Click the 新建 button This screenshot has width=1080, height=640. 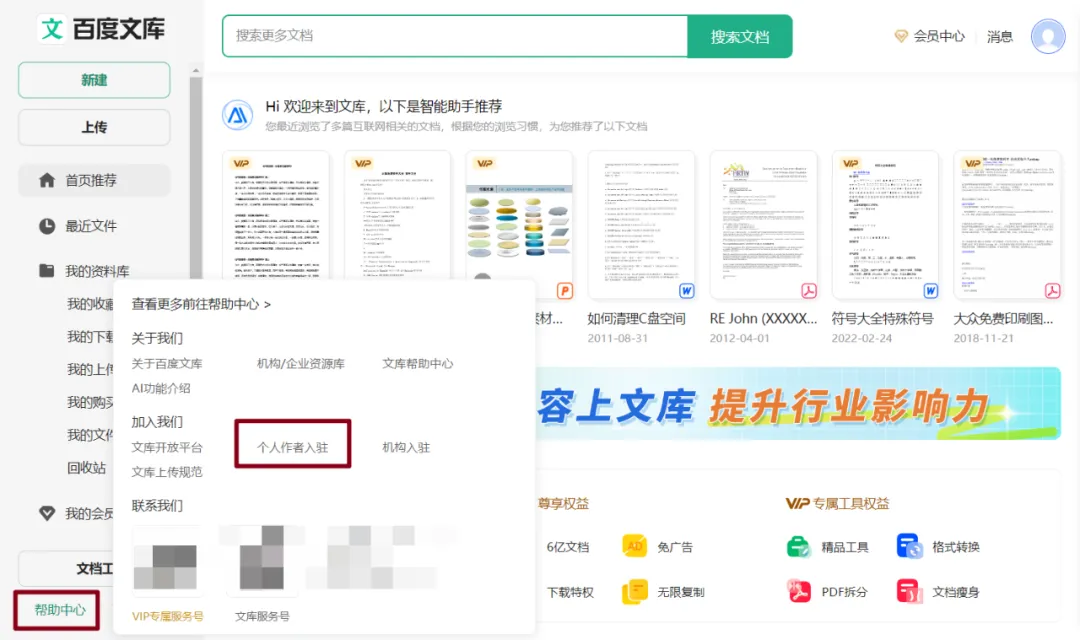[x=94, y=80]
